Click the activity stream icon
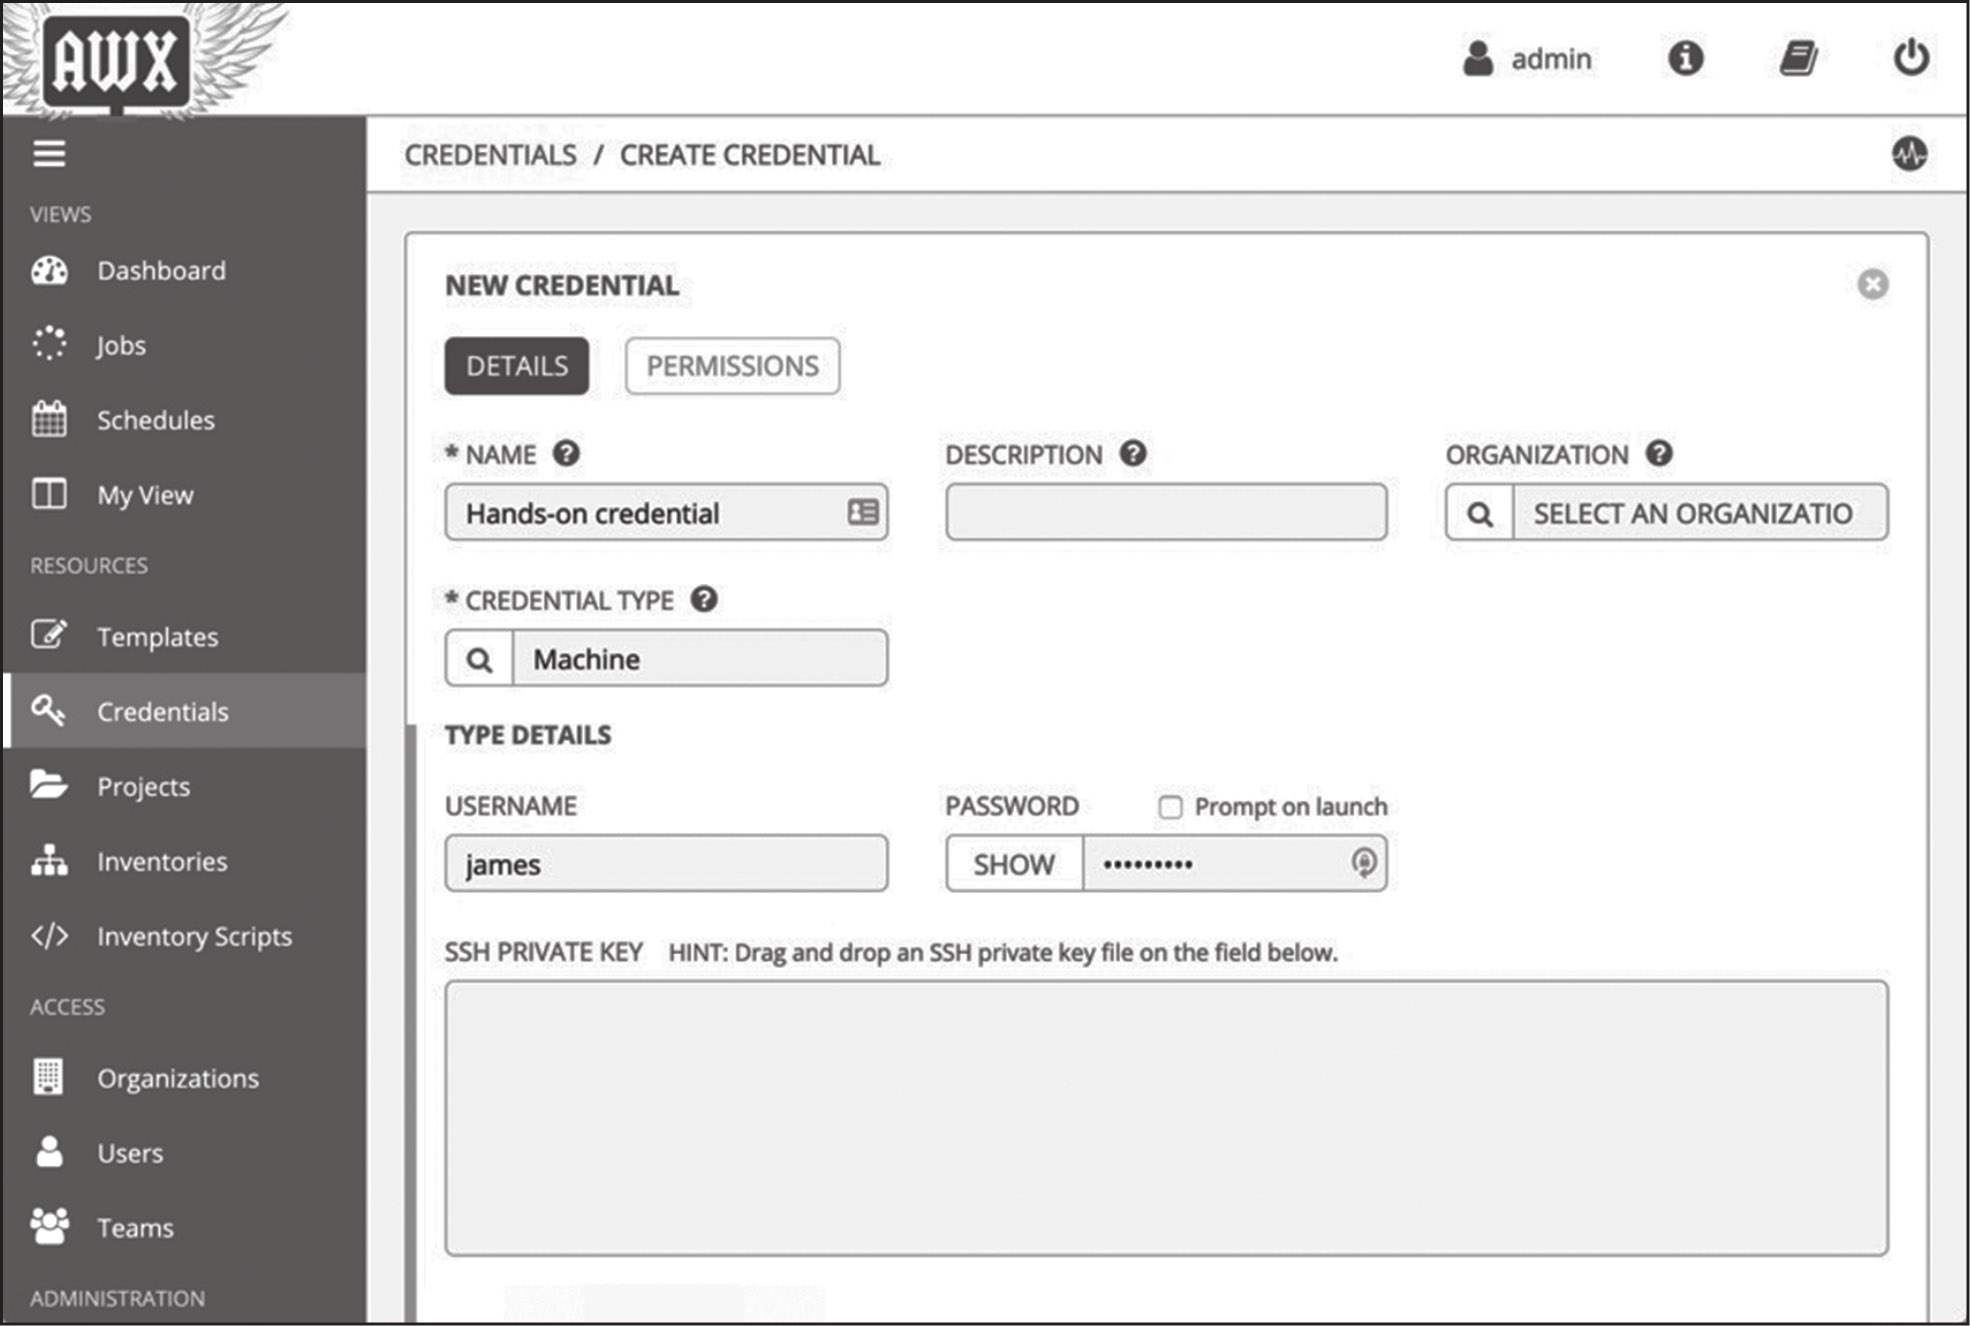Viewport: 1970px width, 1326px height. tap(1909, 154)
